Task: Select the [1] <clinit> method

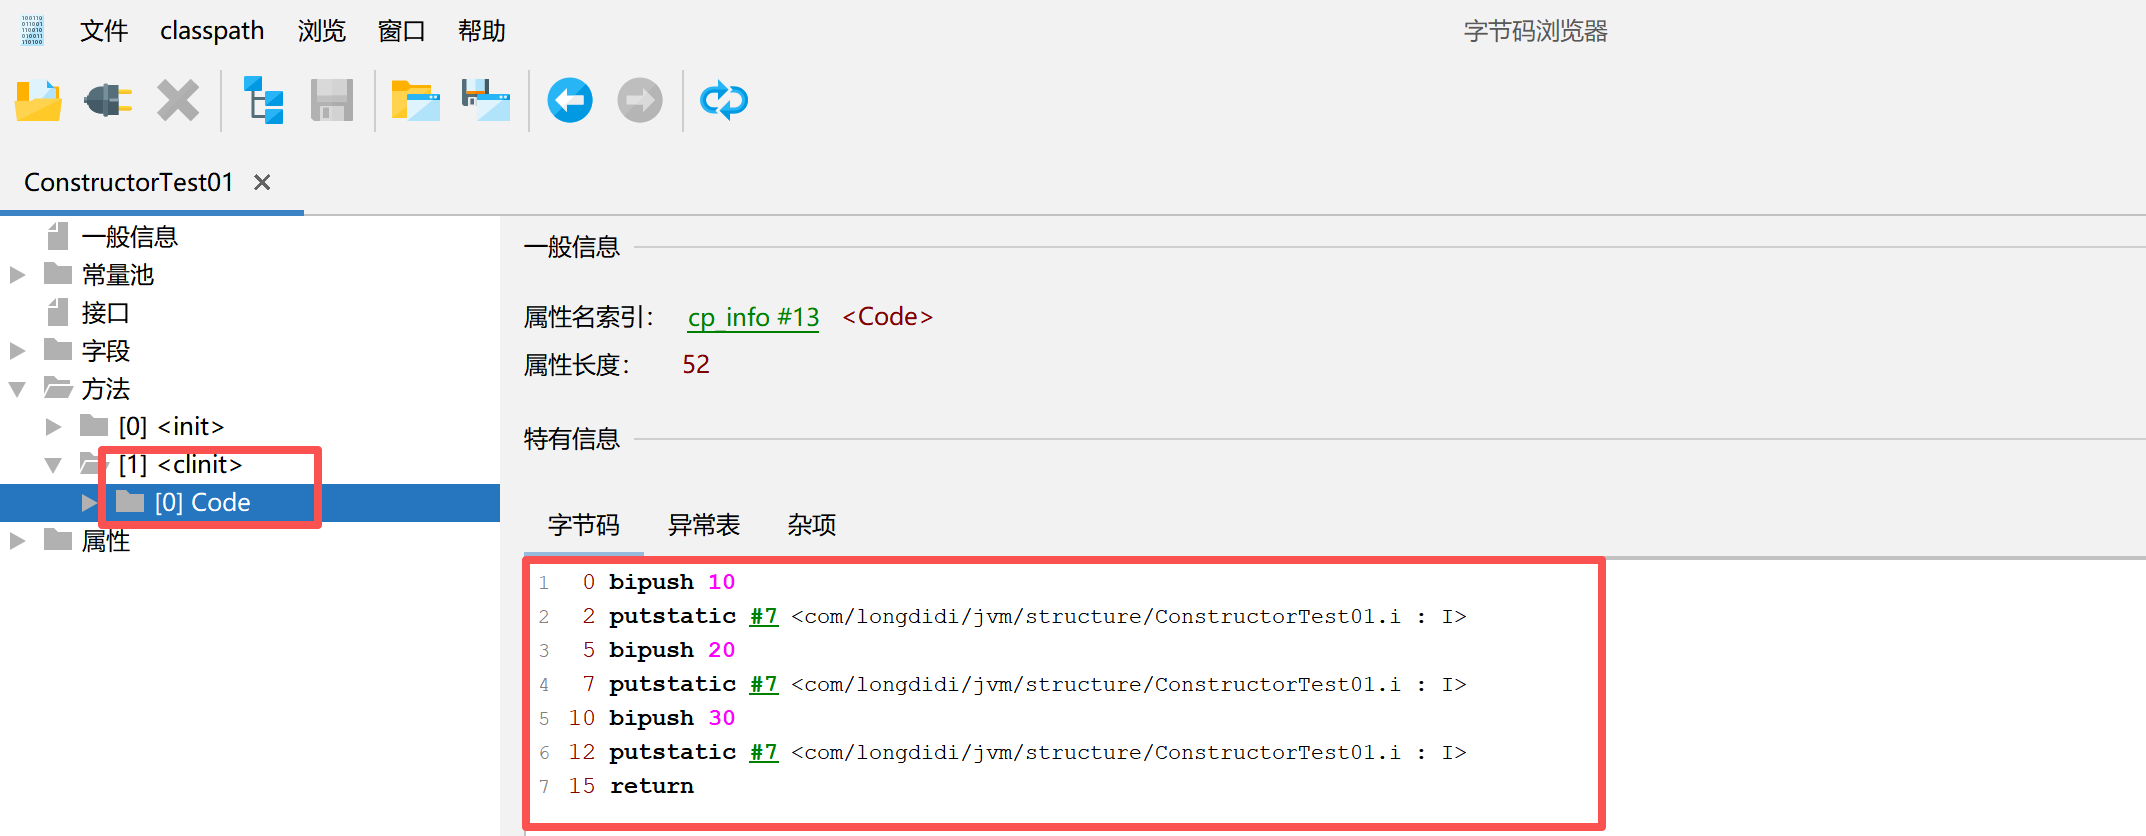Action: pos(180,465)
